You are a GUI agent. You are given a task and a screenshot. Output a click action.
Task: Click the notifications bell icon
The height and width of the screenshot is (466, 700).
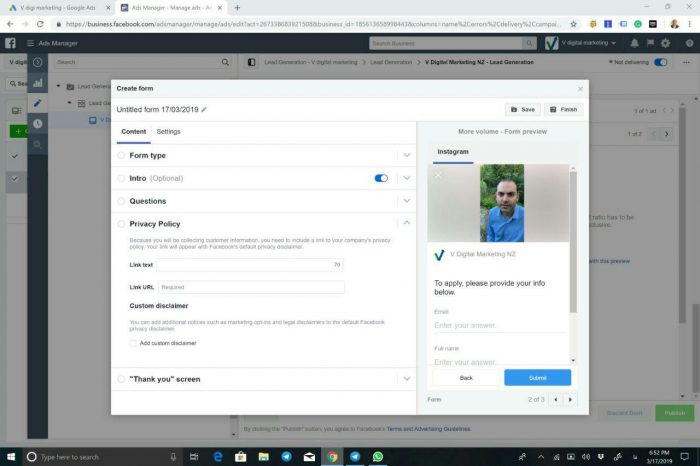(634, 43)
